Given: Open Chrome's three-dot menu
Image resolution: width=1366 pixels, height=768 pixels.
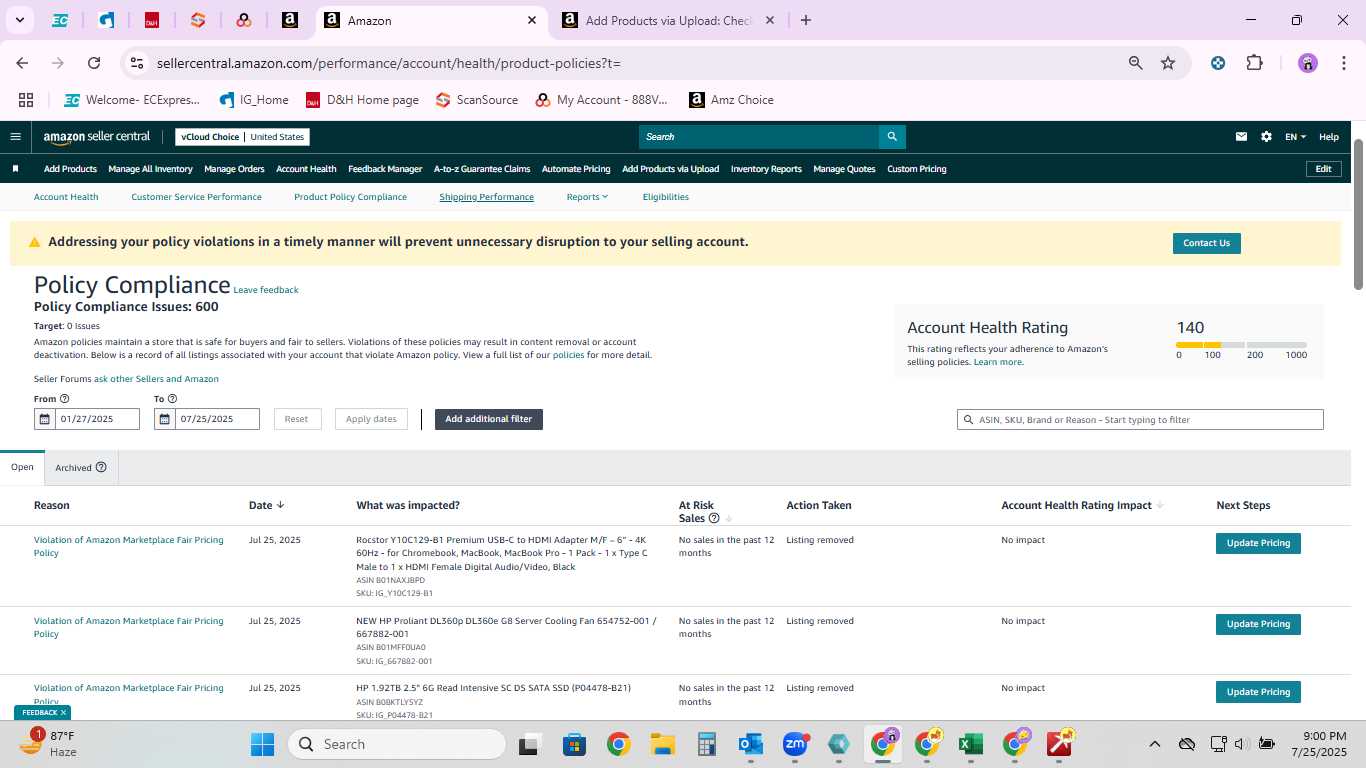Looking at the screenshot, I should [x=1342, y=63].
